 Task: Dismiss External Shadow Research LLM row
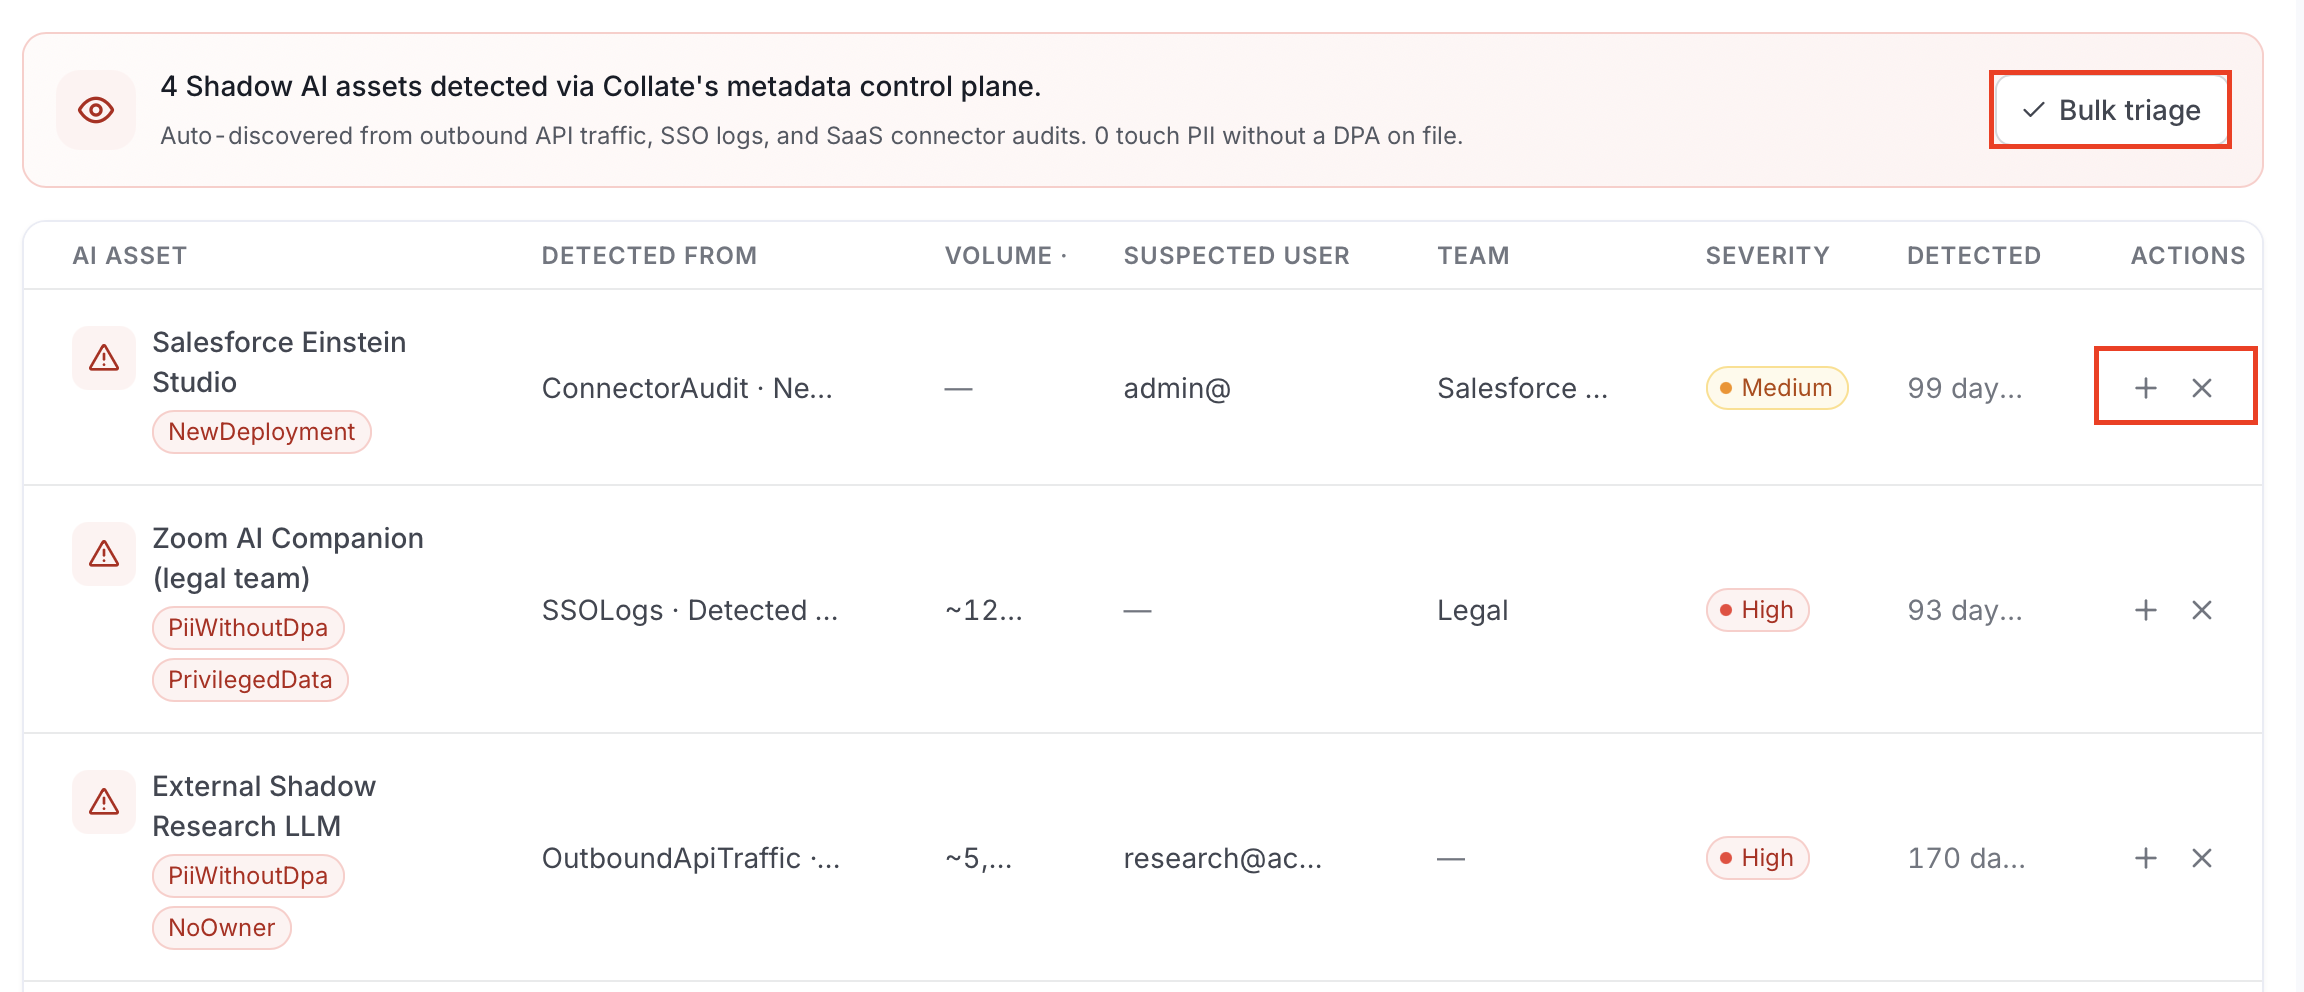click(2202, 858)
